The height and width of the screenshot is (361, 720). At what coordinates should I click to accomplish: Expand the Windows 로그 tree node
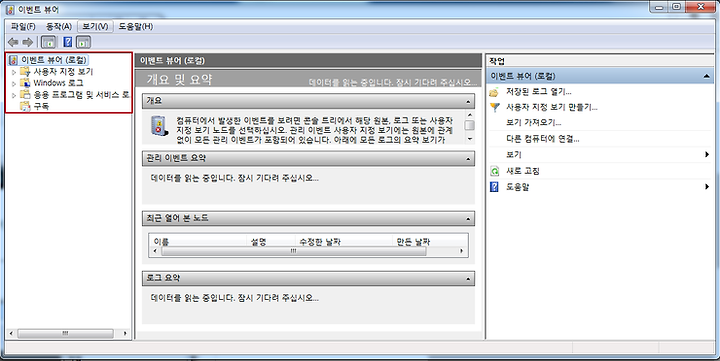[x=14, y=84]
